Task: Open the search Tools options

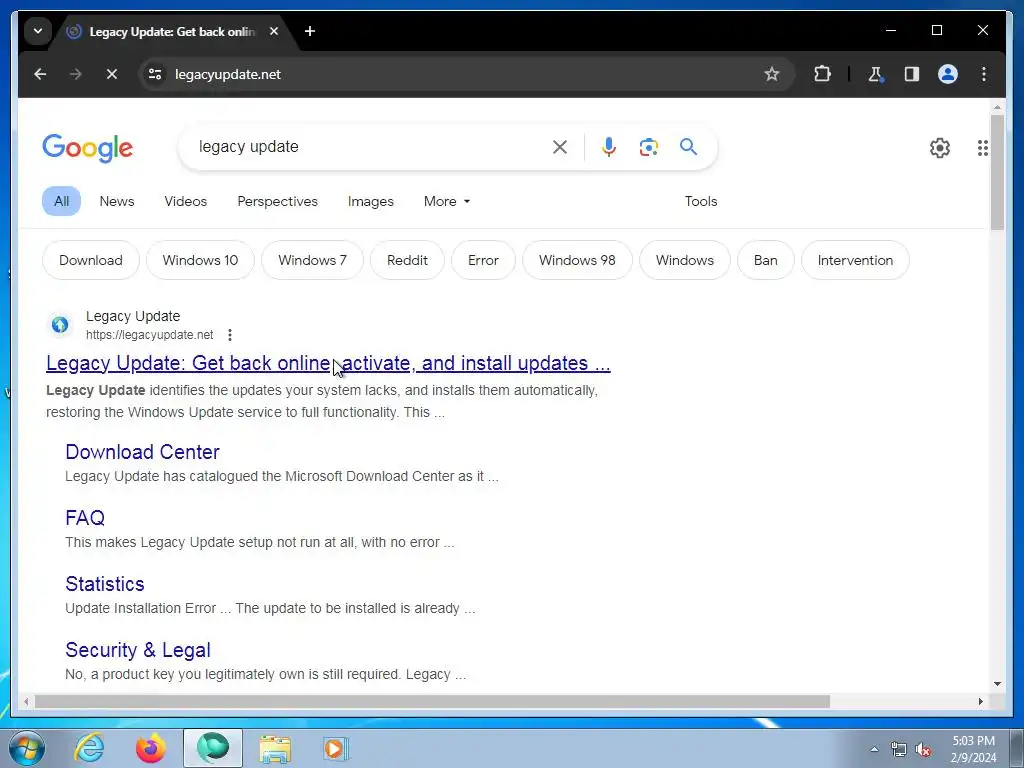Action: (701, 201)
